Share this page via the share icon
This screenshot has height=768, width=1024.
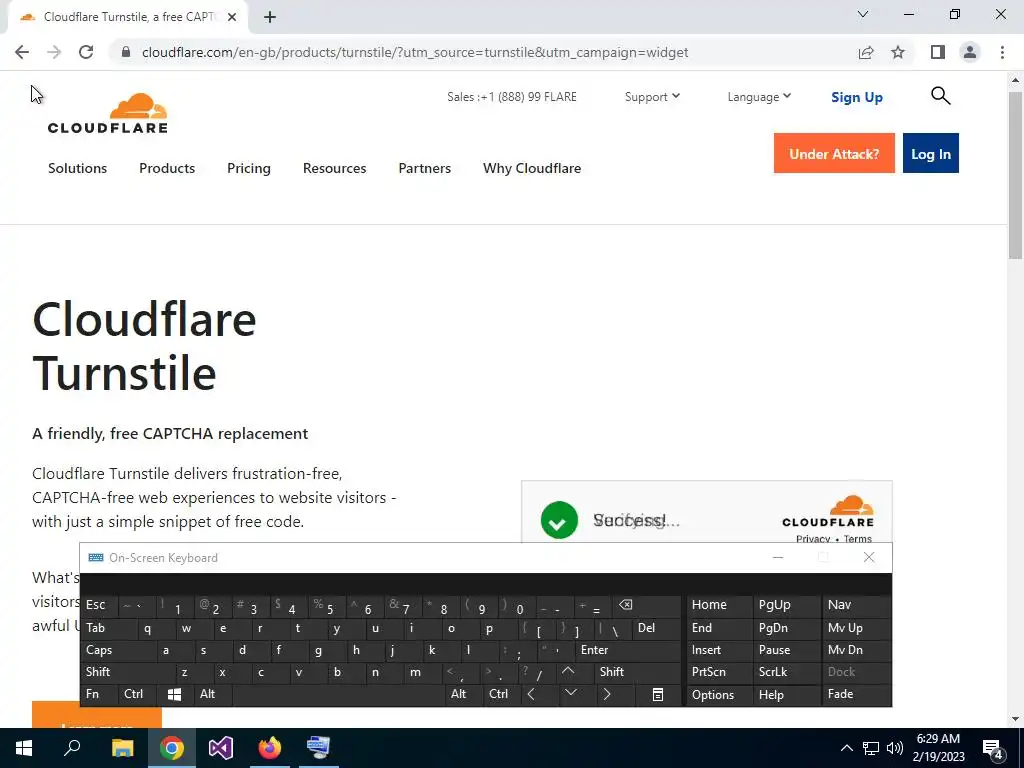click(866, 52)
